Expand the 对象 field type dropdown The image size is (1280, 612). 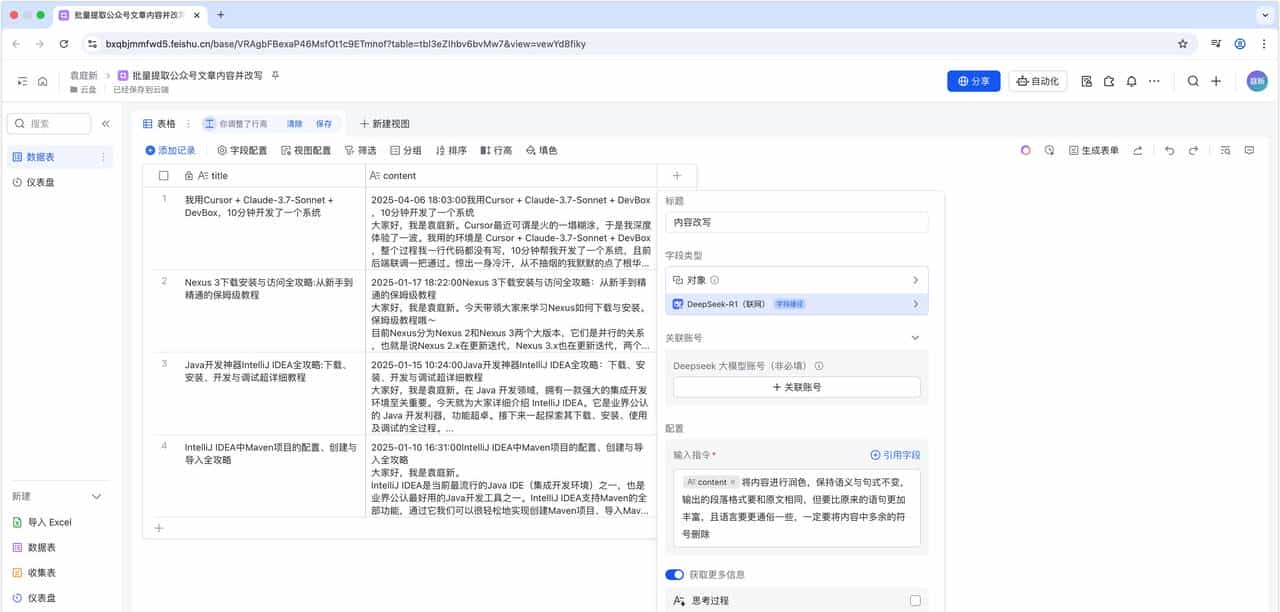click(797, 280)
